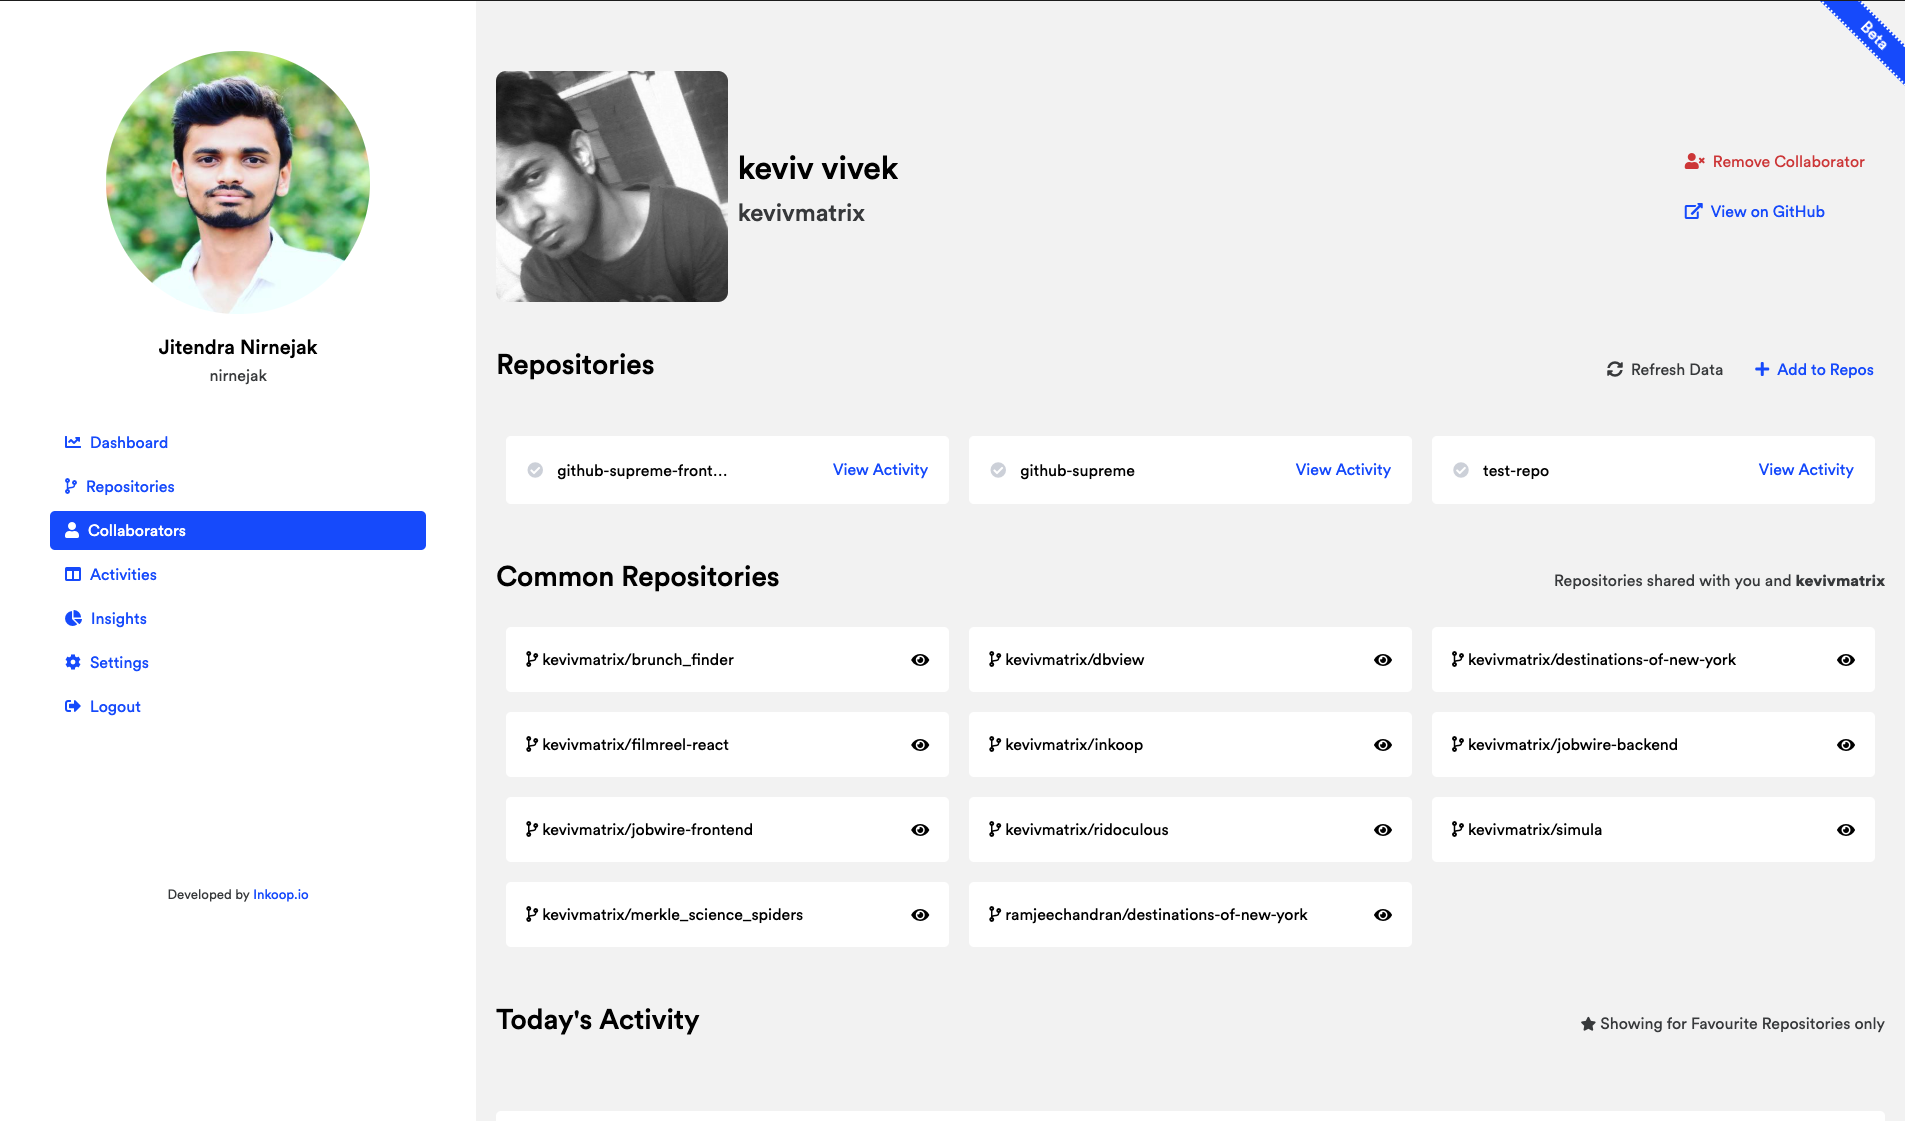Visit the Inkoop.io developer link
The image size is (1905, 1121).
281,894
